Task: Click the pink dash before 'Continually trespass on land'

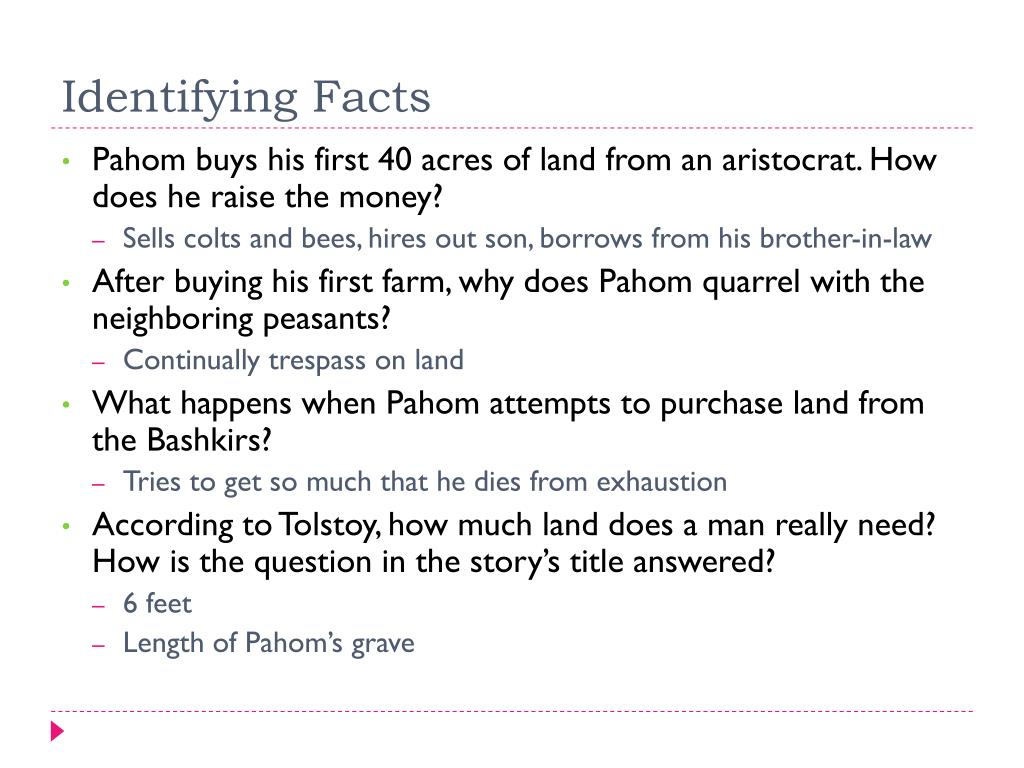Action: [99, 361]
